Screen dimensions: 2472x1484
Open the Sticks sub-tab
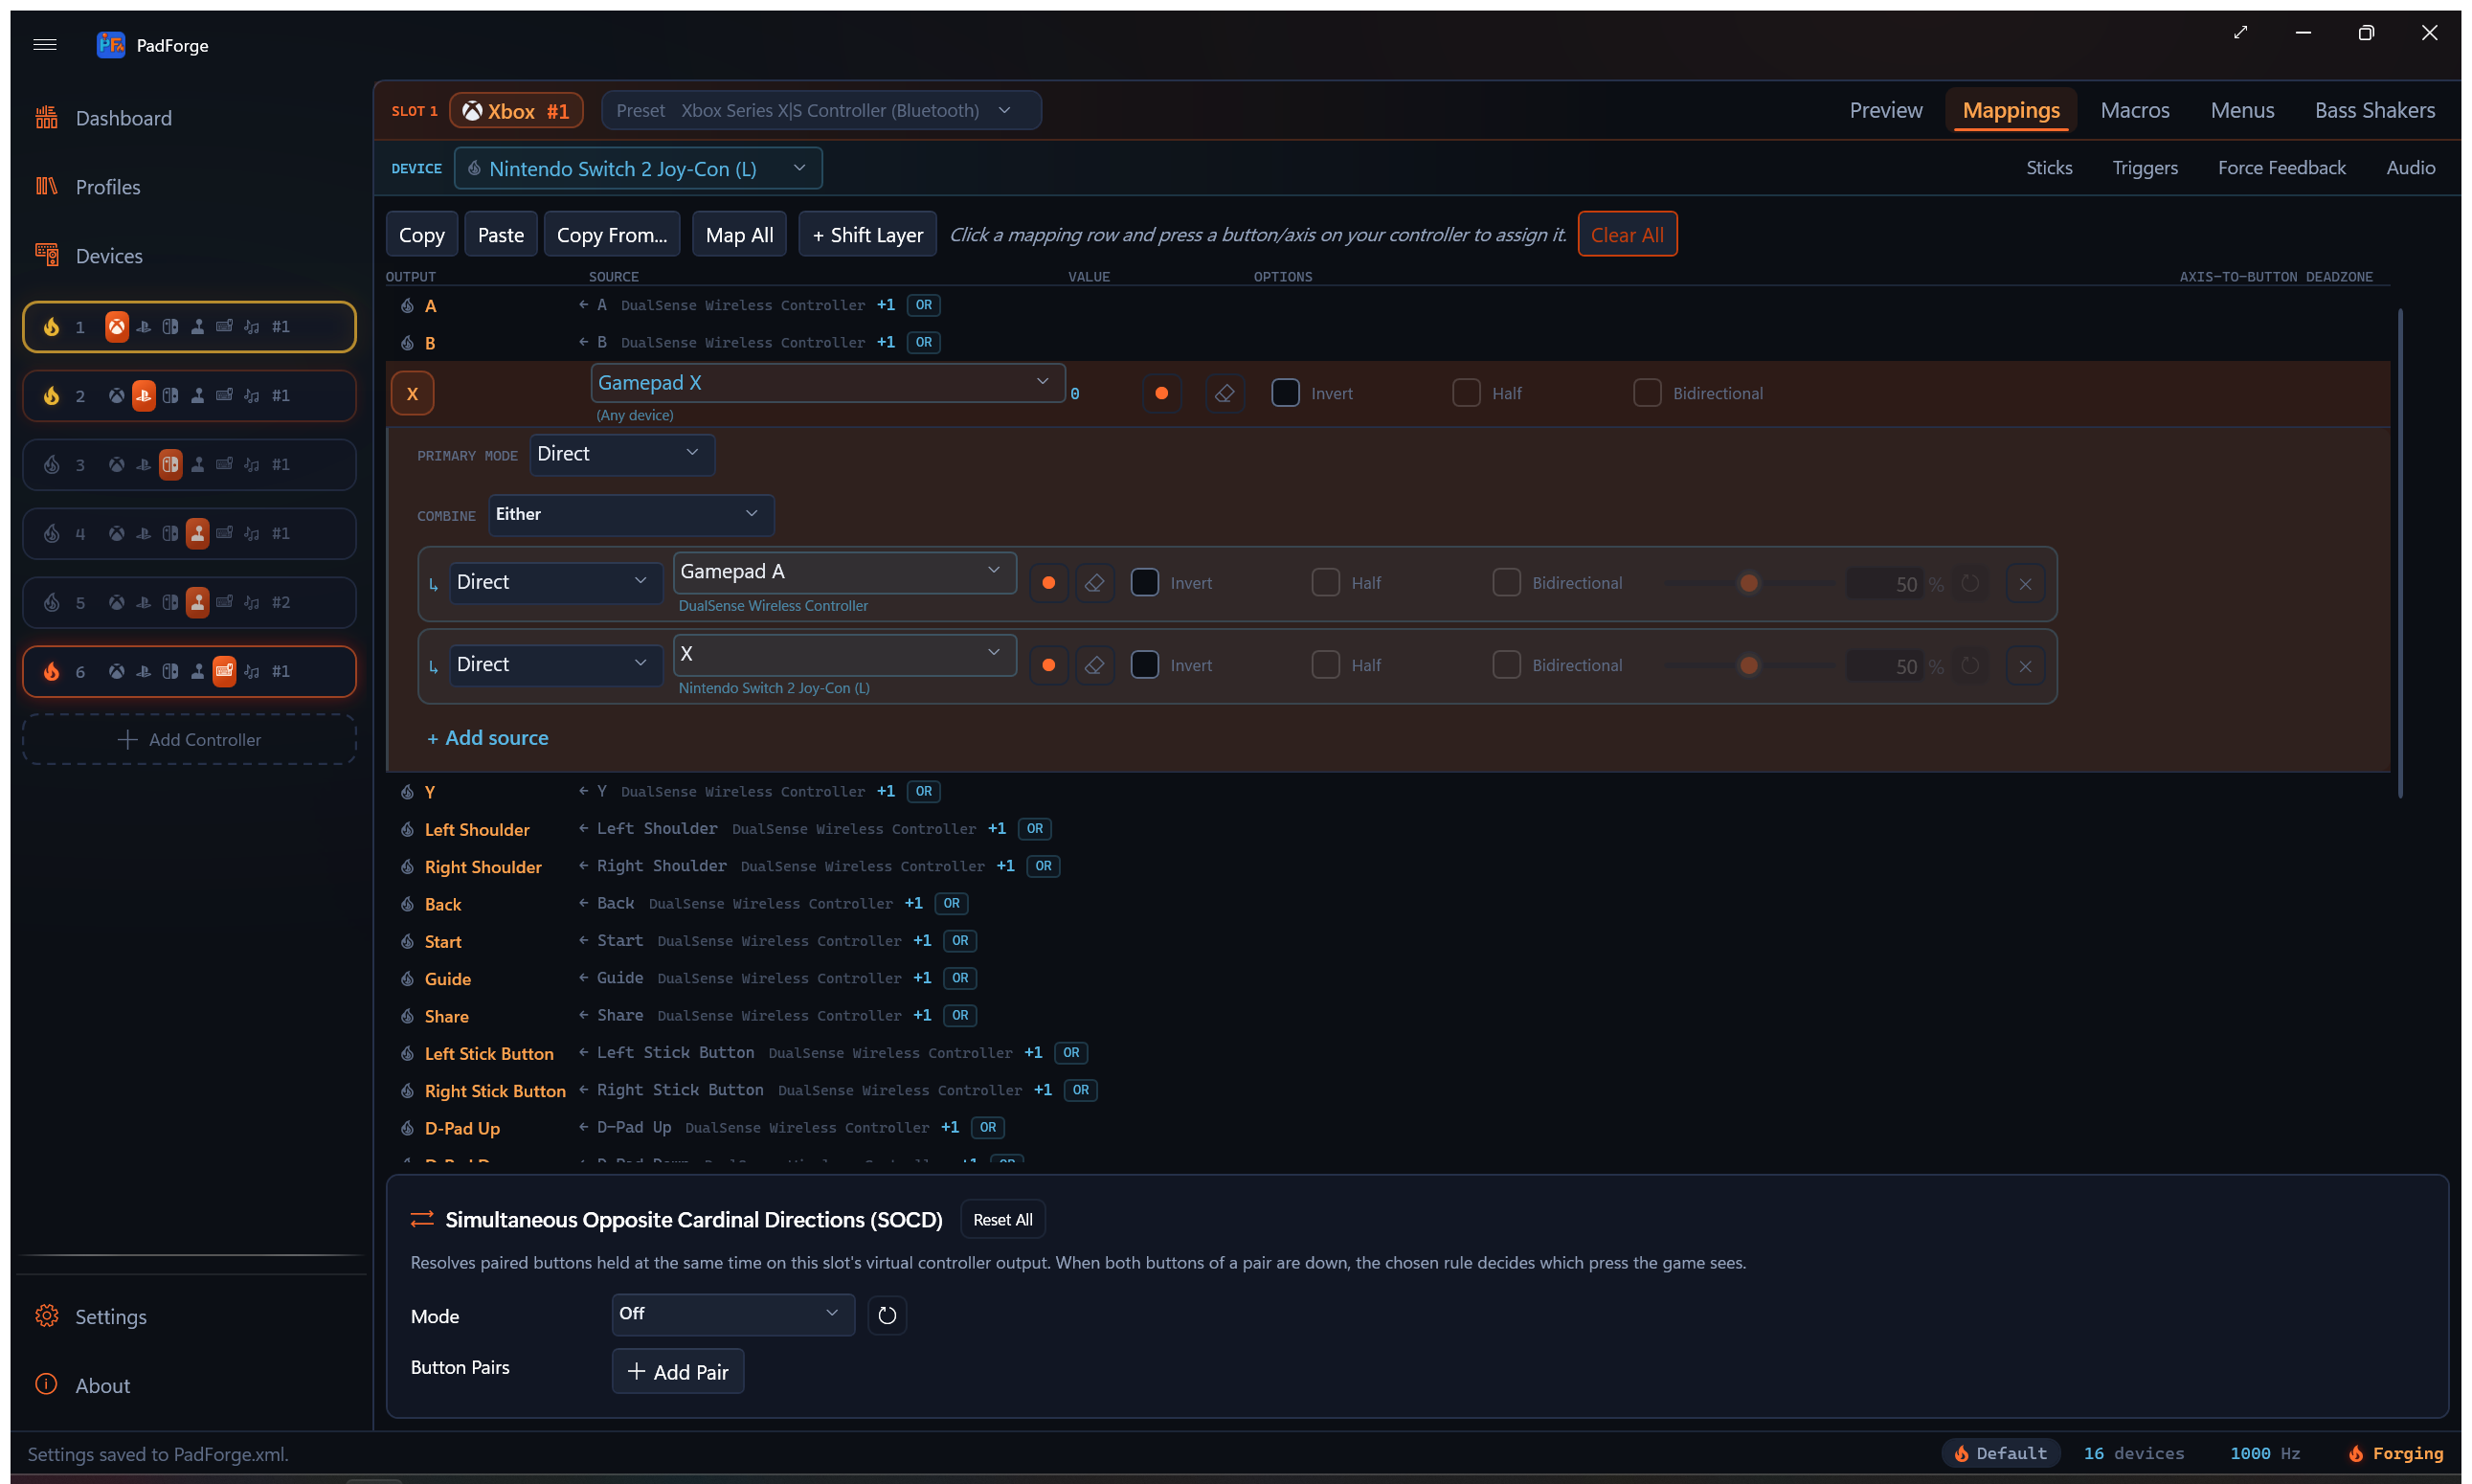pos(2048,168)
